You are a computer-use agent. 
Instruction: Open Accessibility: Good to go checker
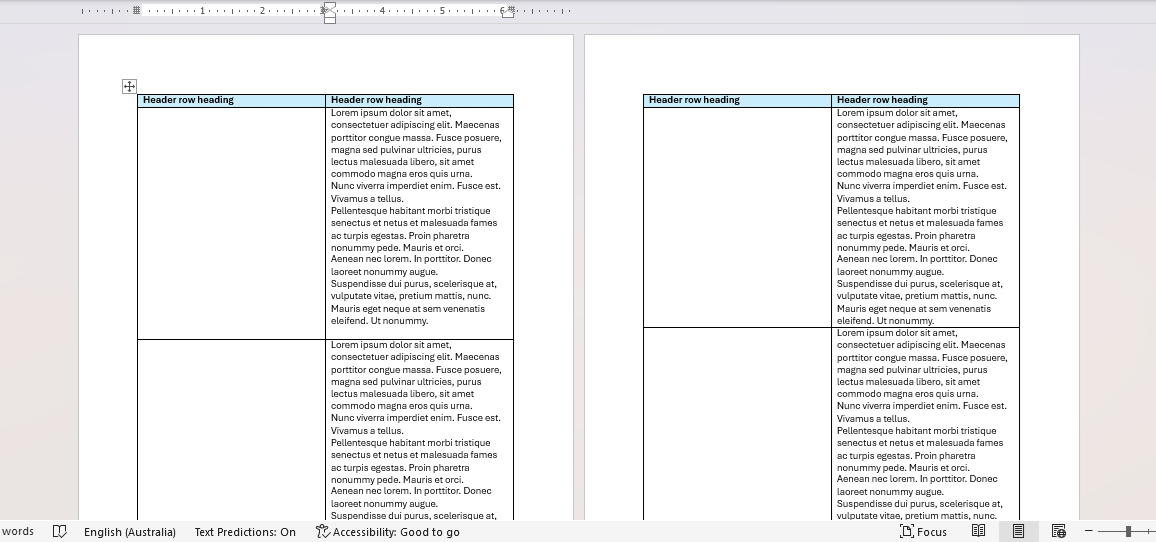pos(387,532)
